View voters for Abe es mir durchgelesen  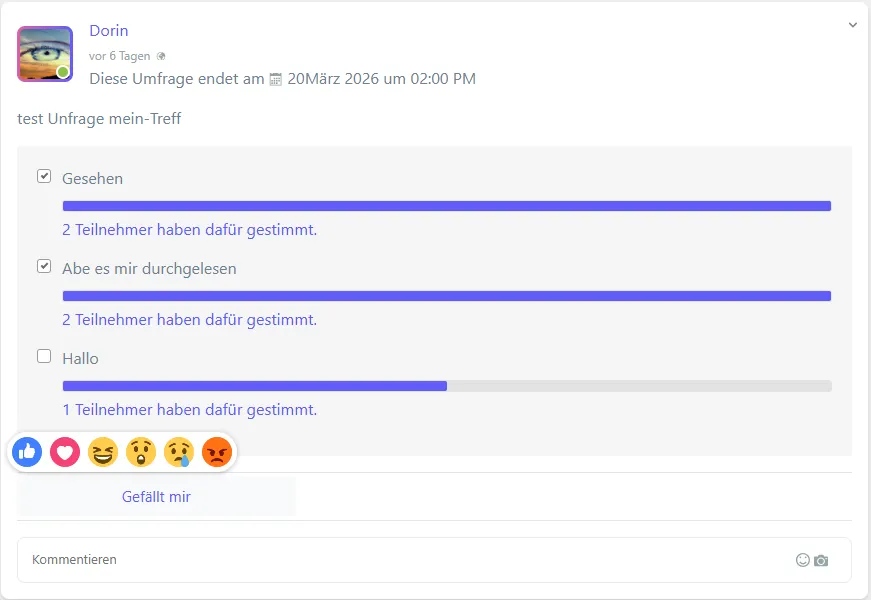click(189, 320)
